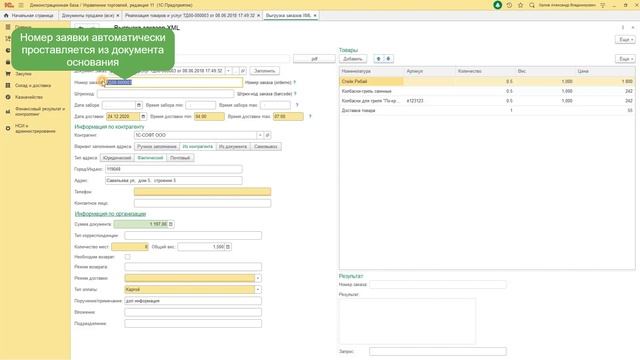Select Из контрагента address option

(x=198, y=147)
